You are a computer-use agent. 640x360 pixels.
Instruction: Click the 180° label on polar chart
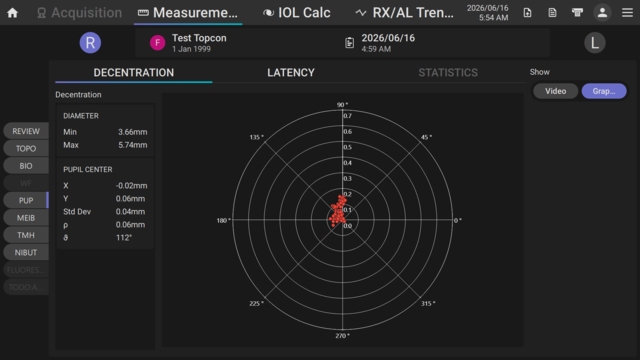click(x=223, y=220)
